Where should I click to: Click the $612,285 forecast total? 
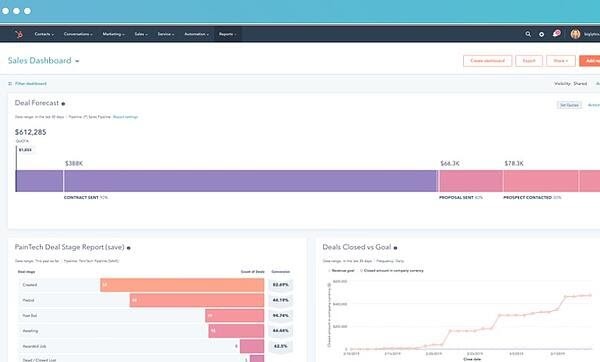click(31, 132)
